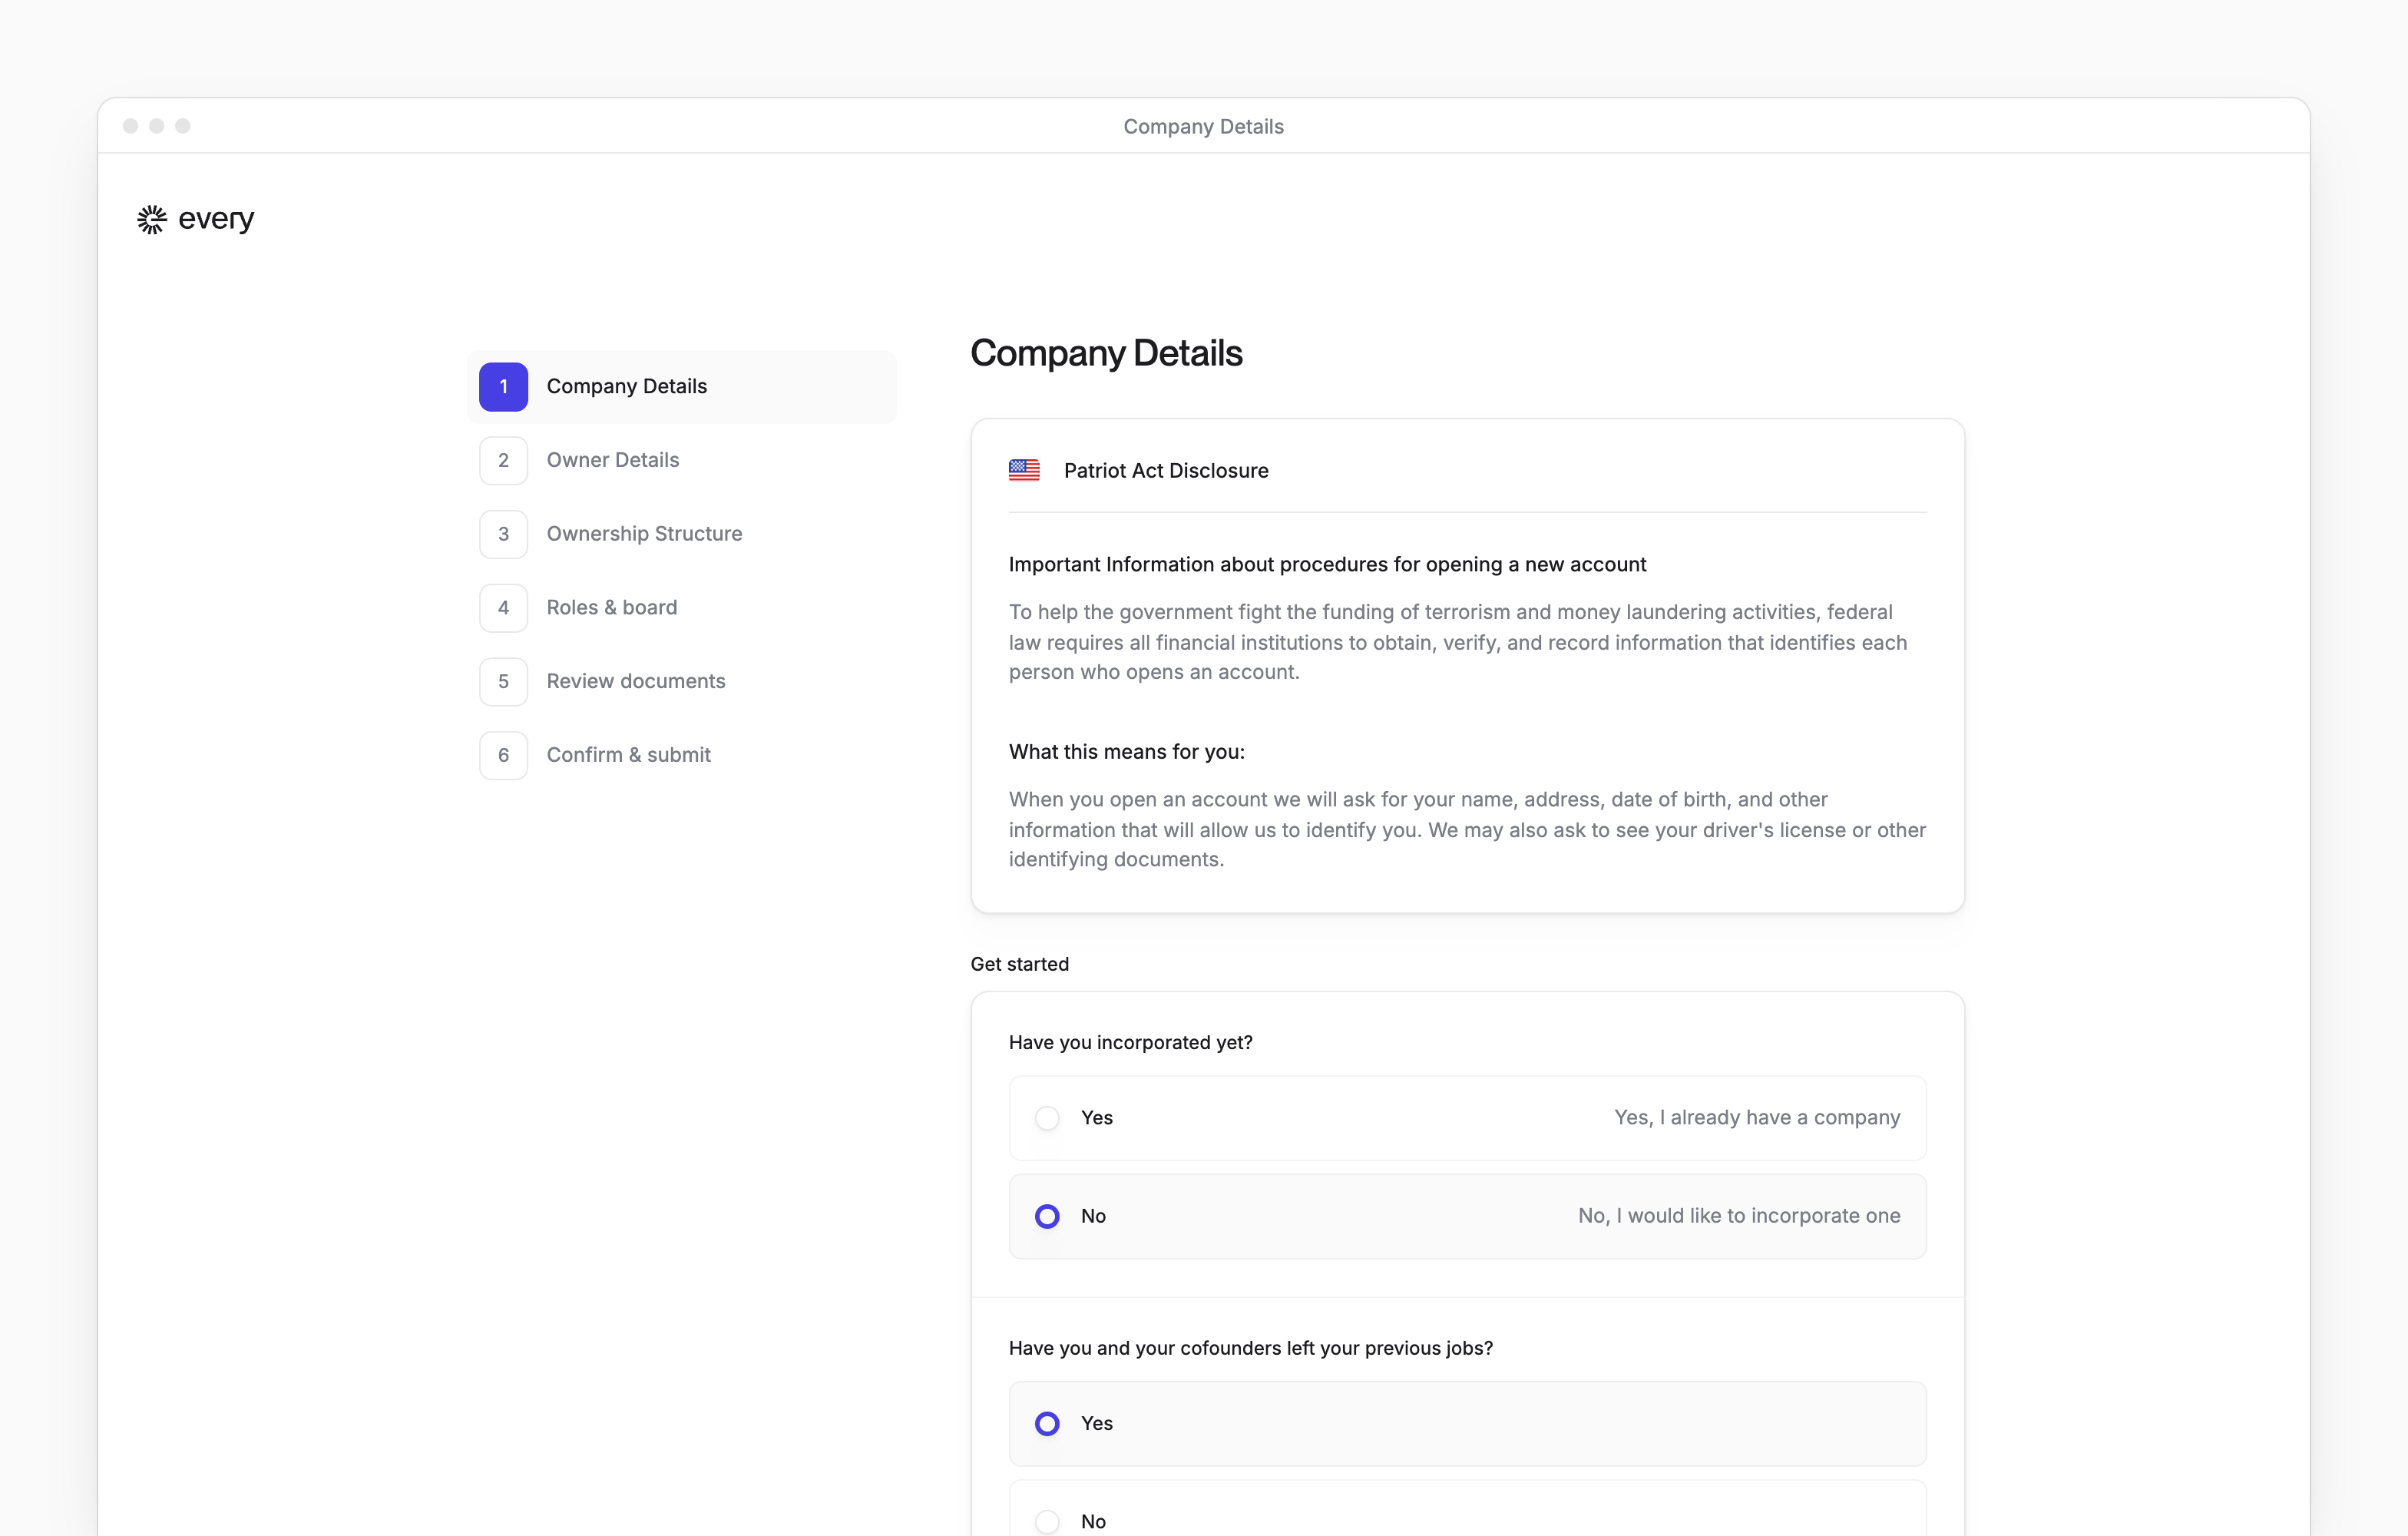Click 'Important Information about procedures' heading
Viewport: 2408px width, 1536px height.
[x=1327, y=564]
